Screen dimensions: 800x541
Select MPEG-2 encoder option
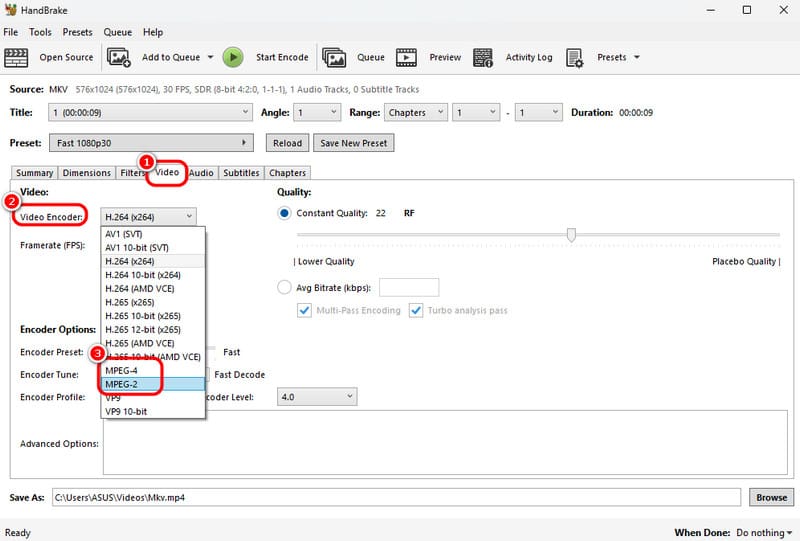tap(154, 384)
